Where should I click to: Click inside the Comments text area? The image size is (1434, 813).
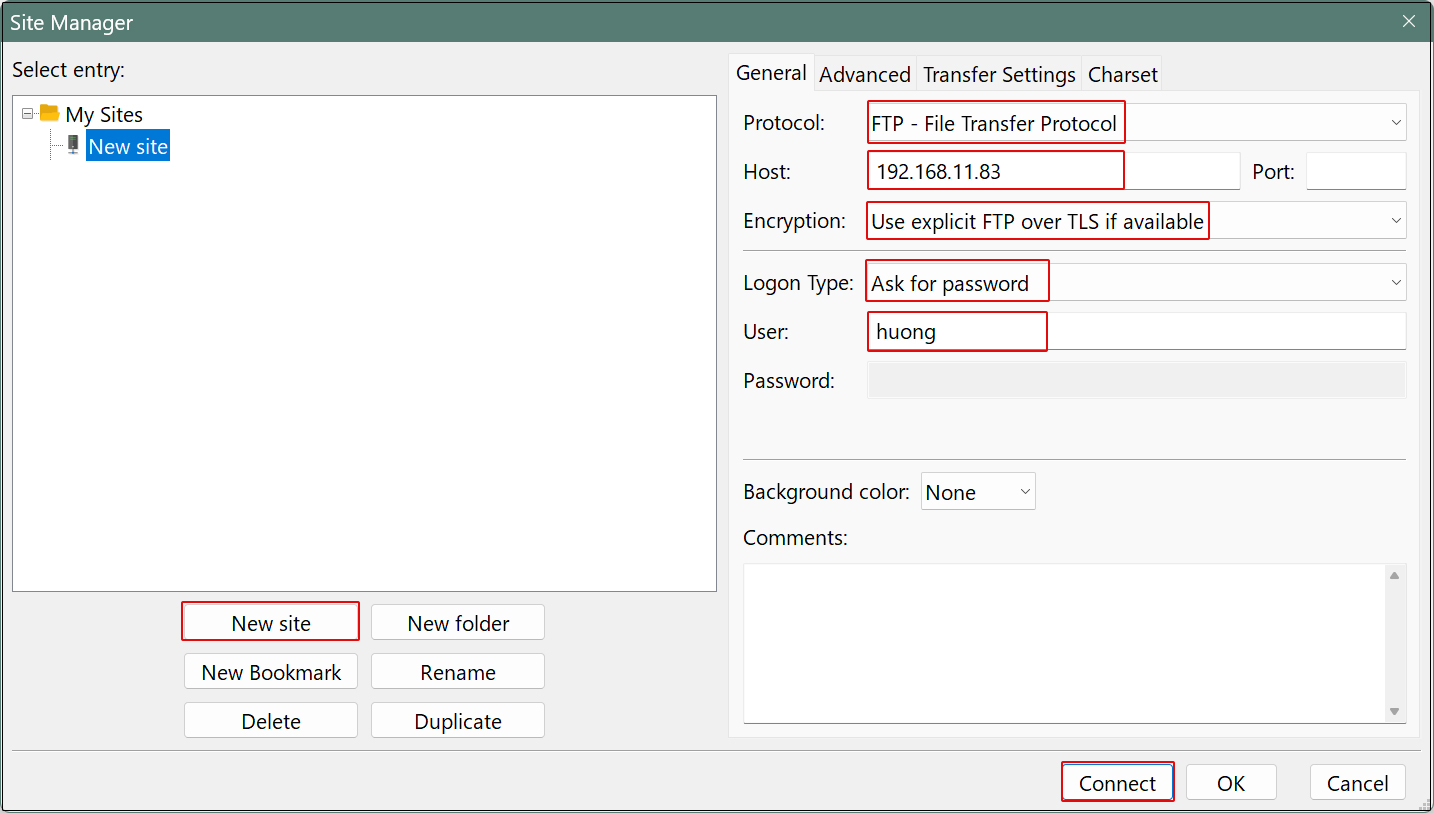pyautogui.click(x=1064, y=643)
